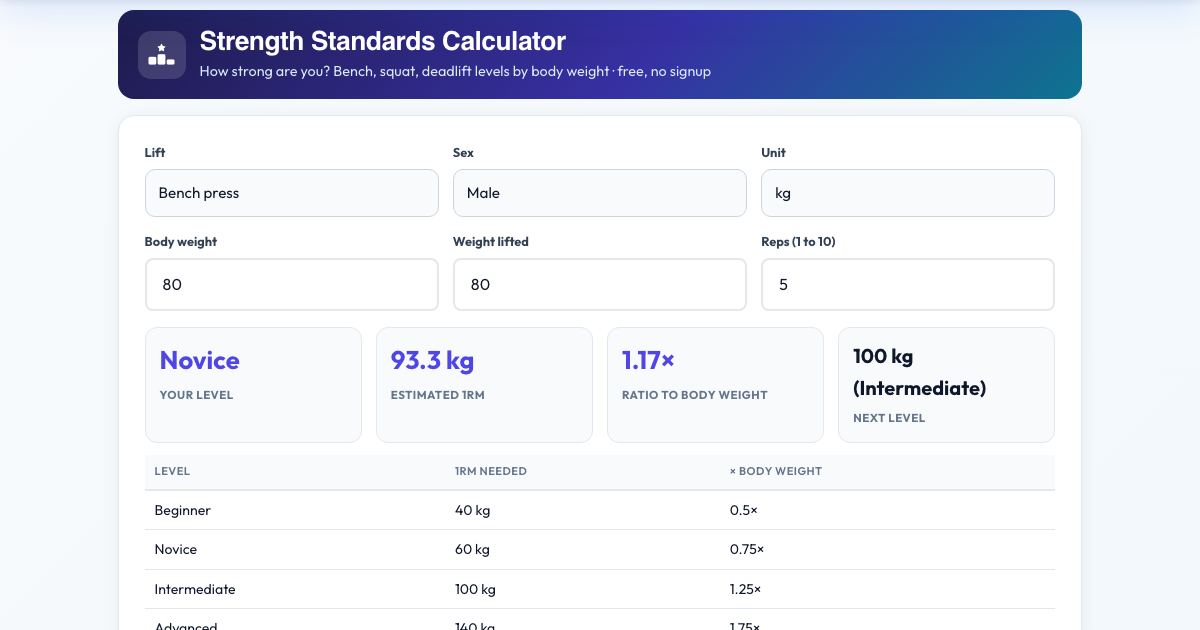This screenshot has width=1200, height=630.
Task: Open the Sex dropdown showing Male
Action: 600,193
